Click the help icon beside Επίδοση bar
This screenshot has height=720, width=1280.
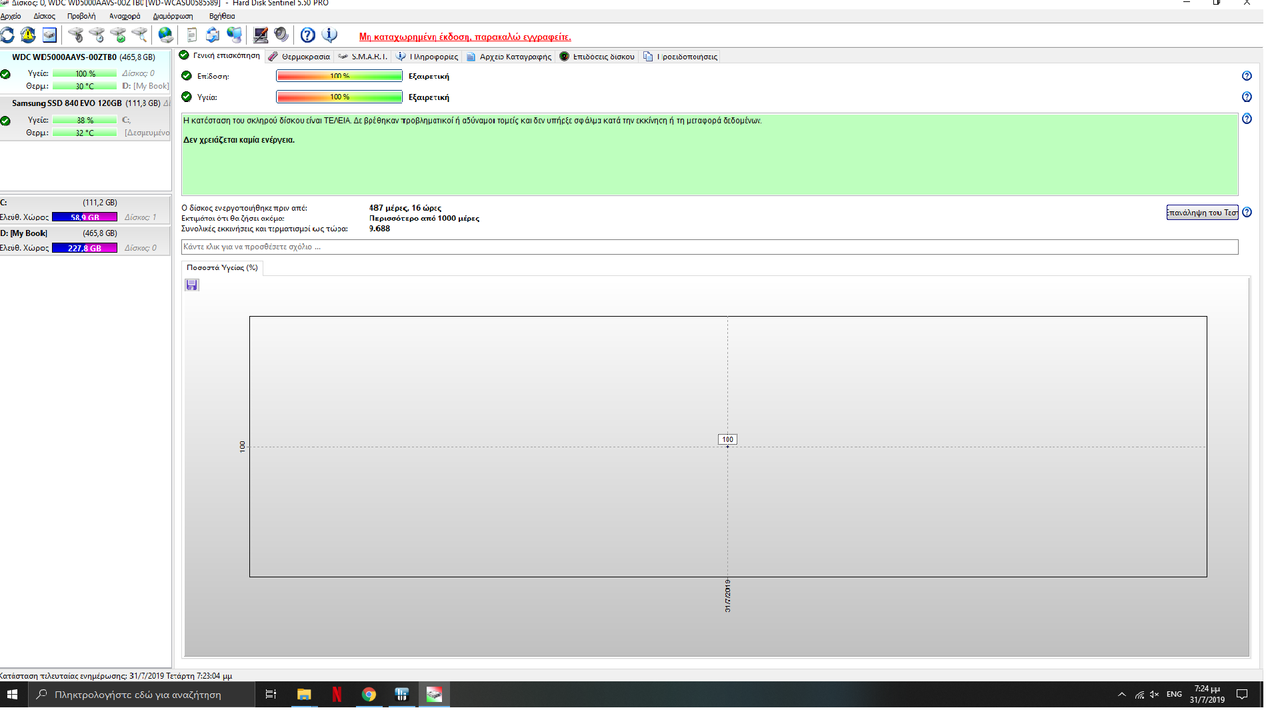click(1246, 76)
